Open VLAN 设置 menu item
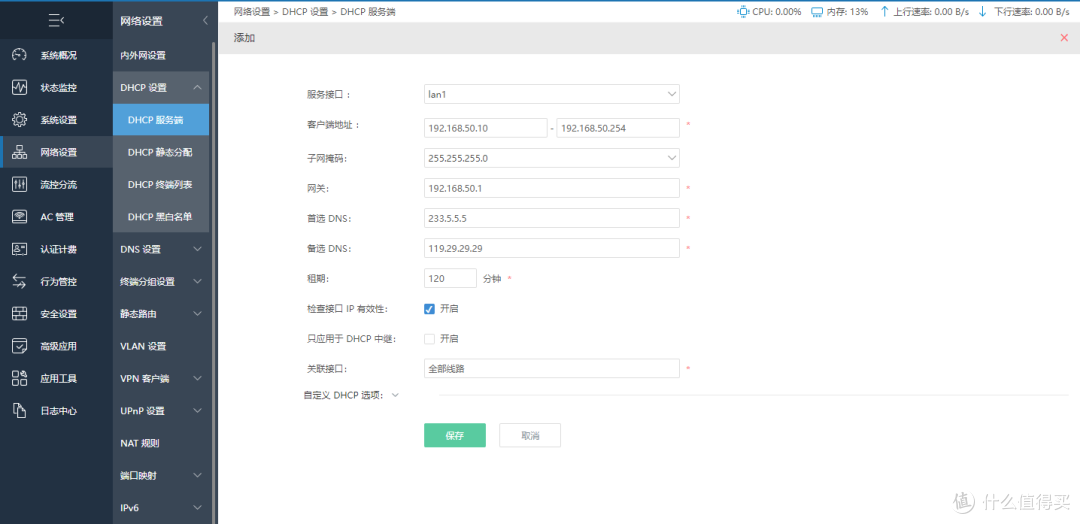 point(161,346)
